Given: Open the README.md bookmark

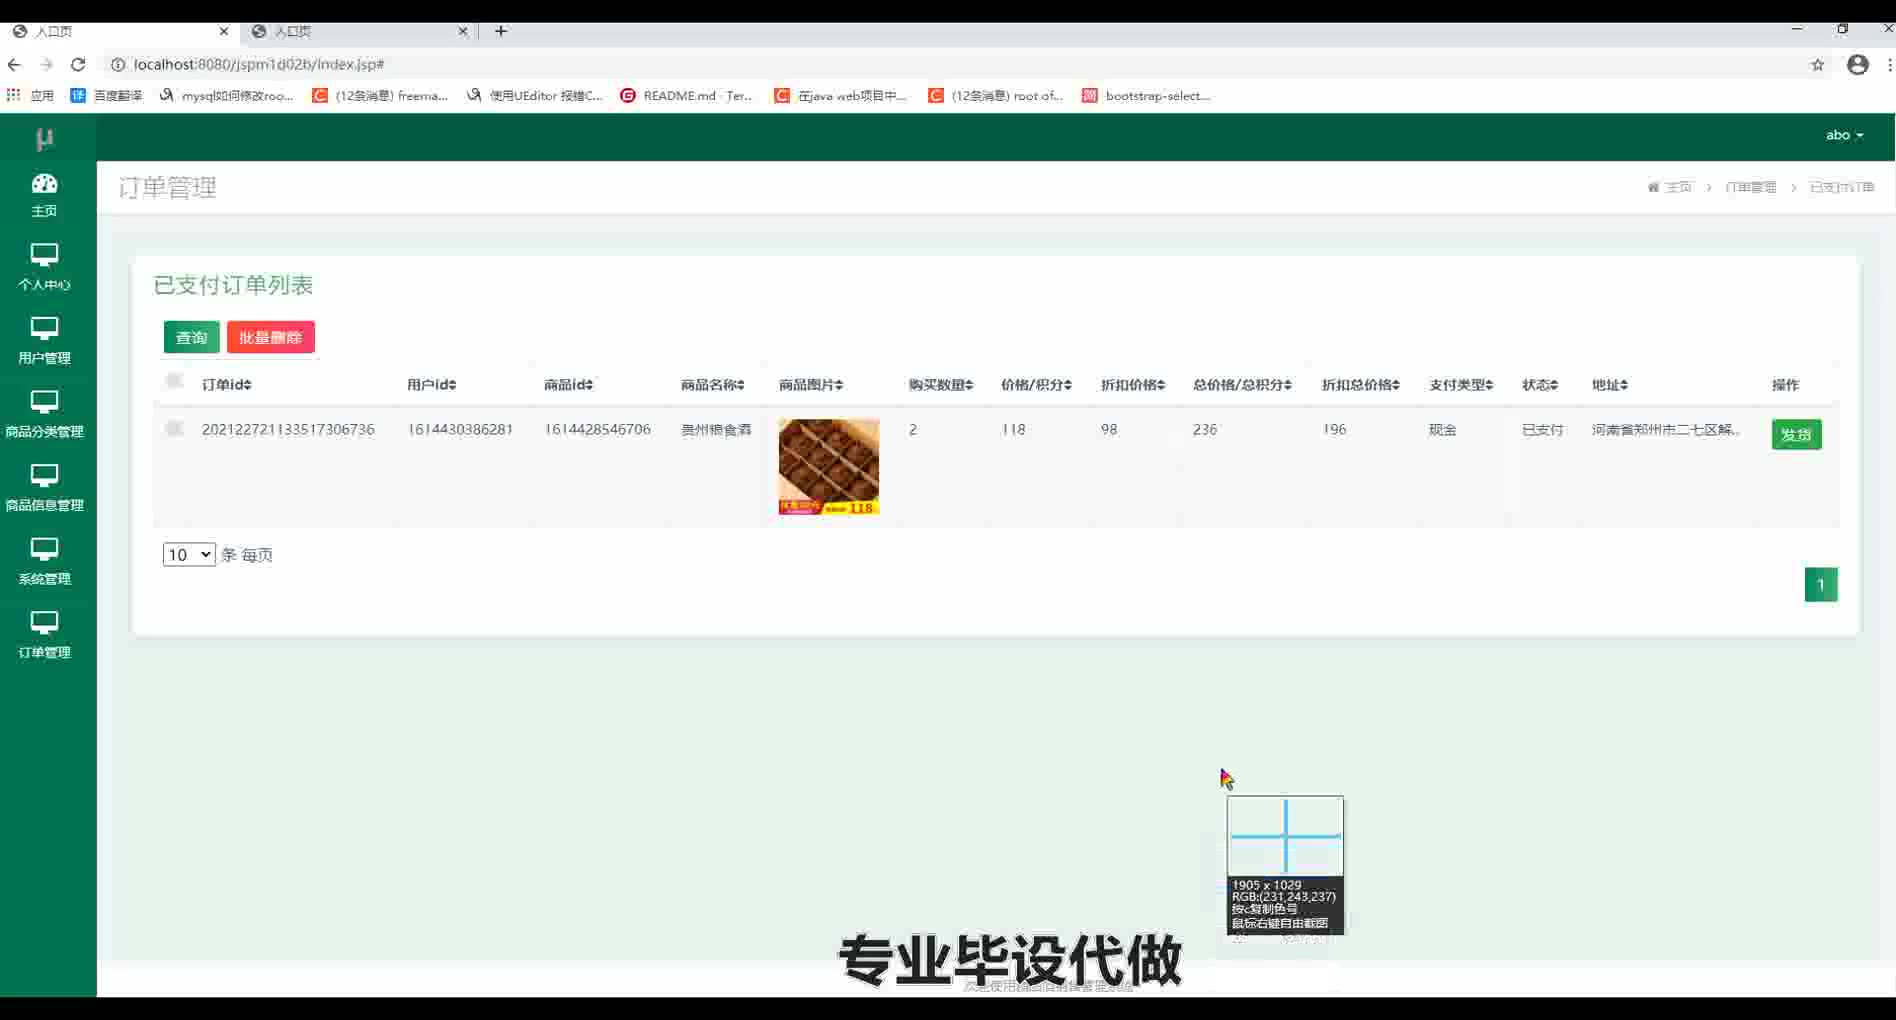Looking at the screenshot, I should coord(686,95).
